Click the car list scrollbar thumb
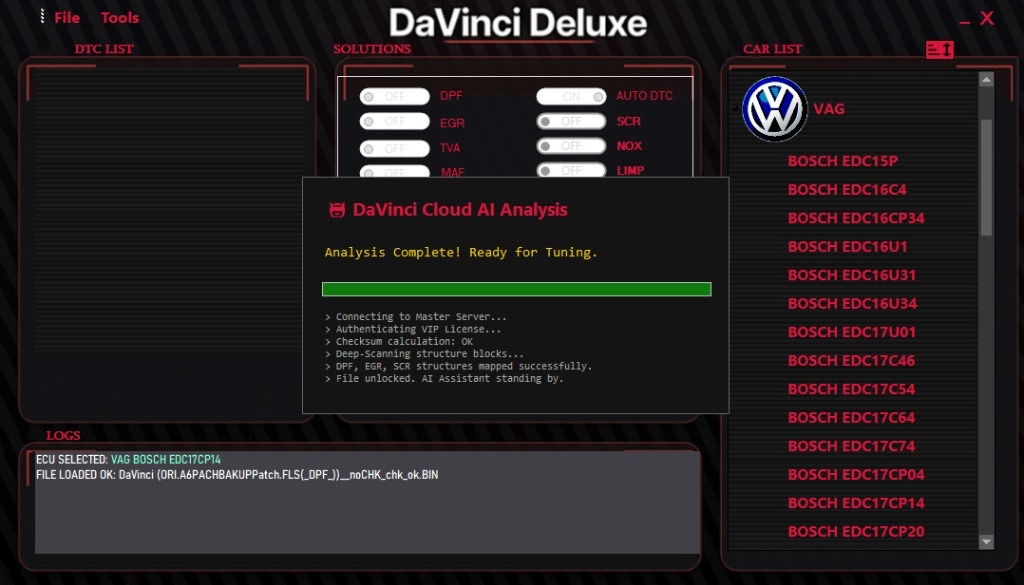Screen dimensions: 1024x585 986,177
